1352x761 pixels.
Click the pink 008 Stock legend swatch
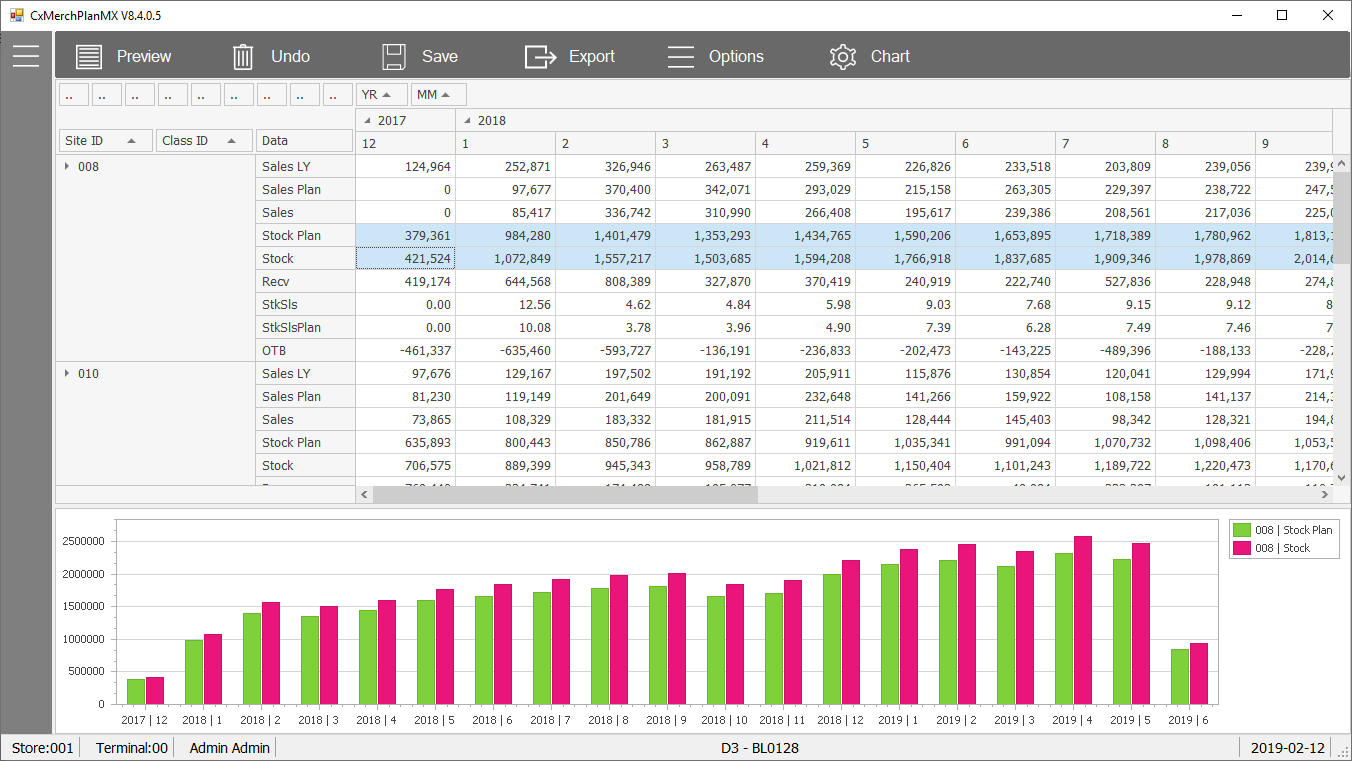[1242, 548]
